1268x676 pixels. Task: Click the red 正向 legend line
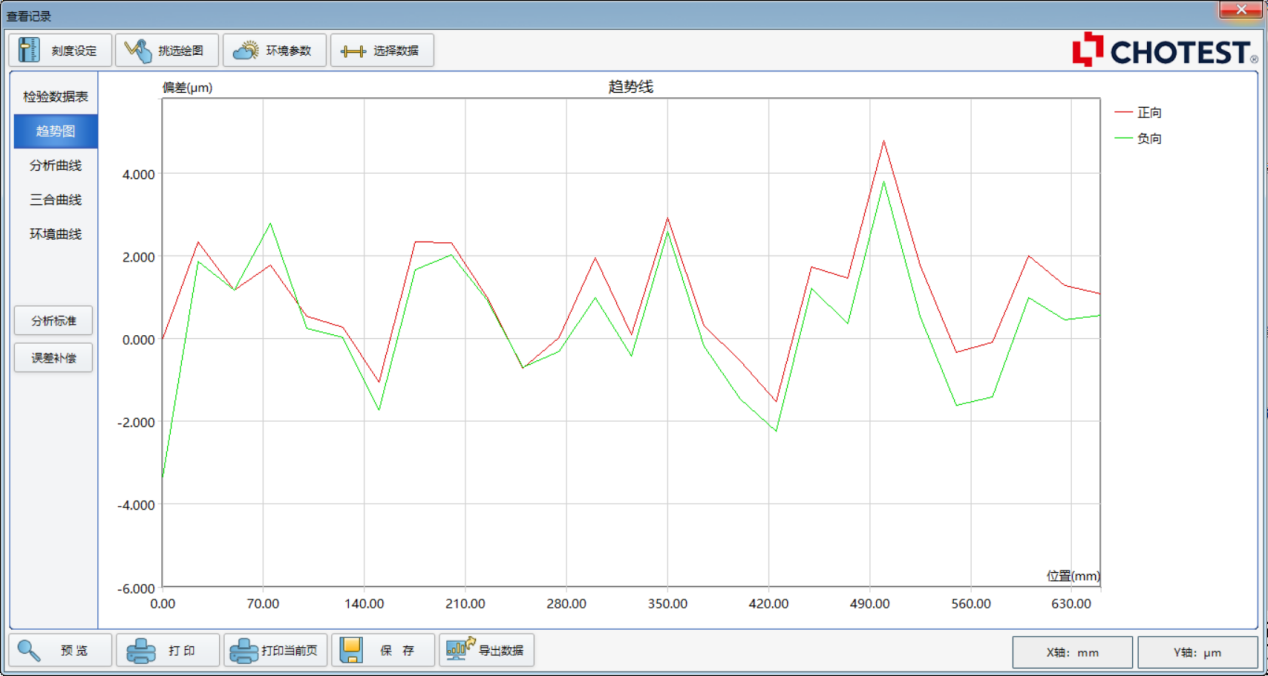[x=1123, y=113]
